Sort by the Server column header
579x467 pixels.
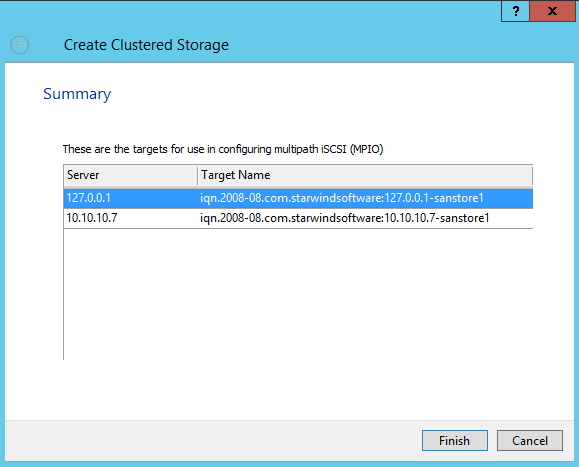pos(130,175)
